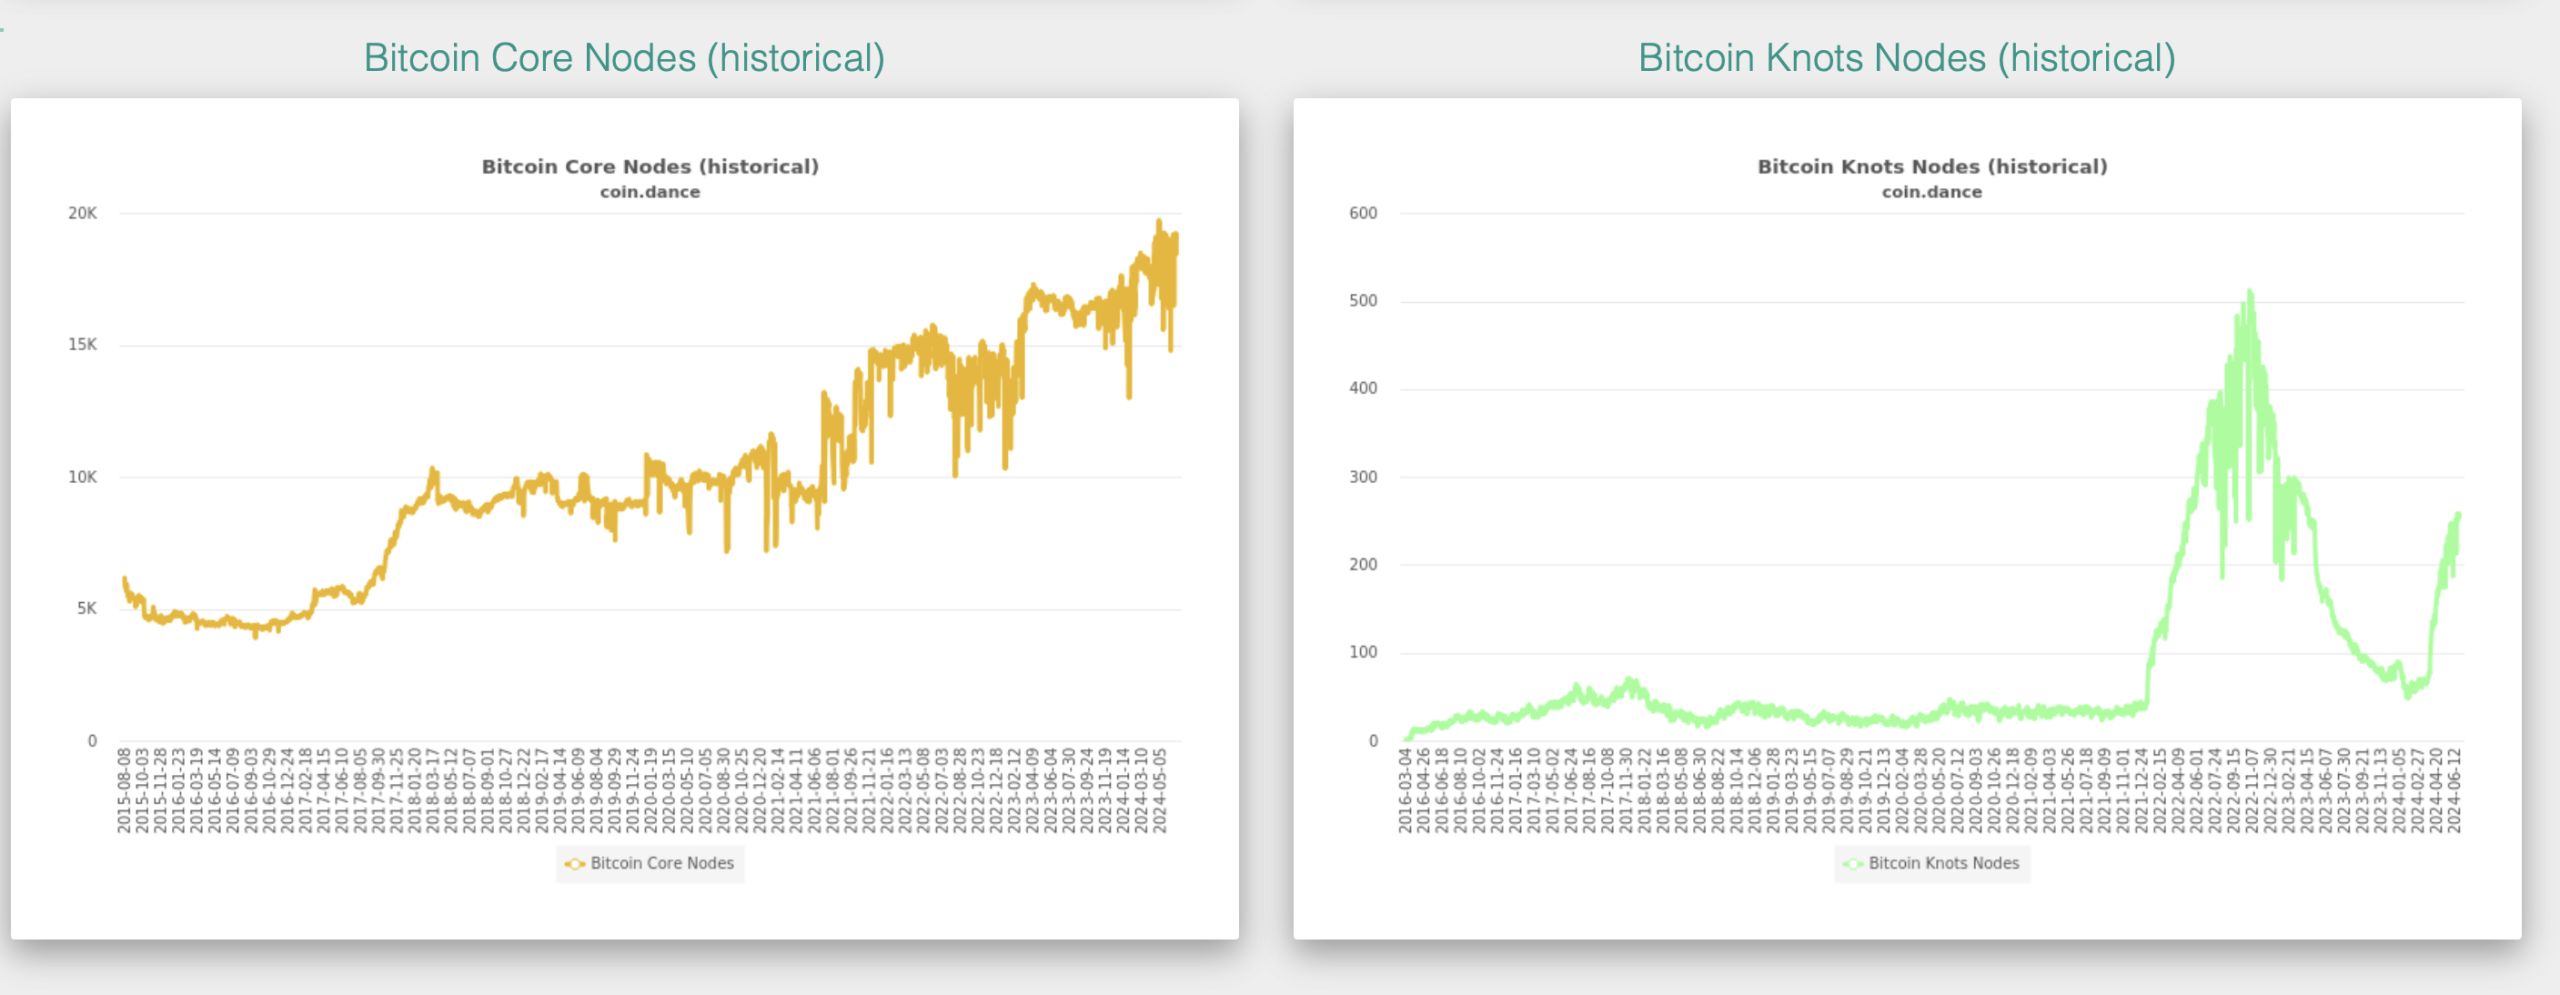Click the bold Bitcoin Core Nodes chart title
Screen dimensions: 2560x995
(x=650, y=167)
